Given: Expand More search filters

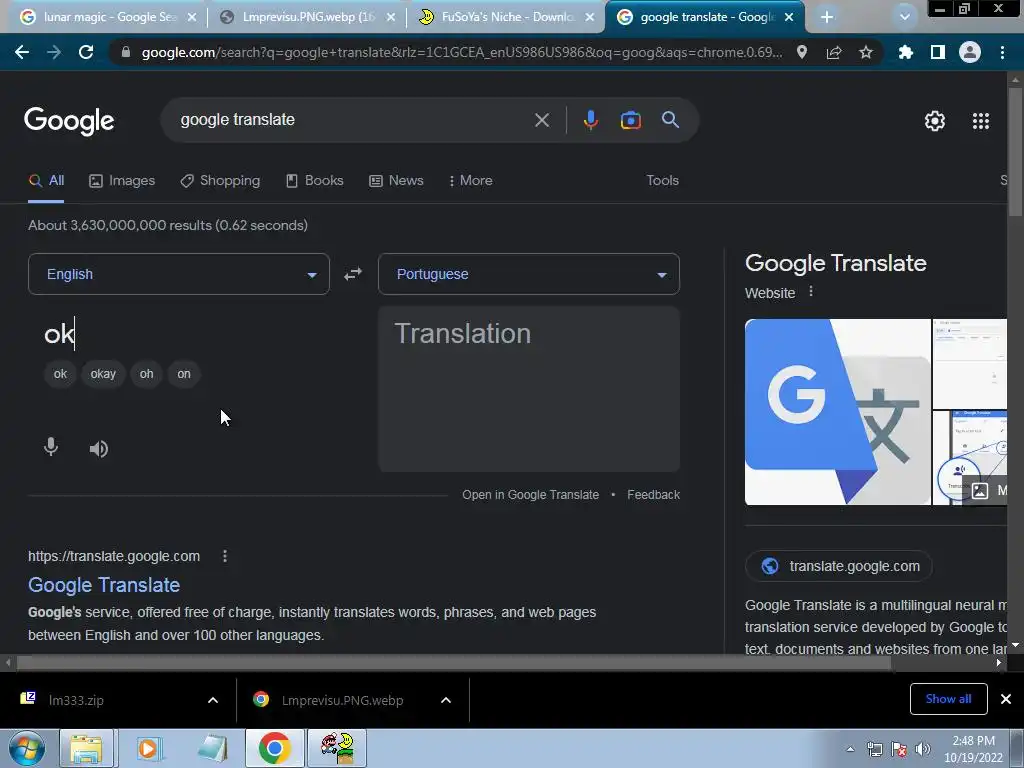Looking at the screenshot, I should [x=471, y=181].
